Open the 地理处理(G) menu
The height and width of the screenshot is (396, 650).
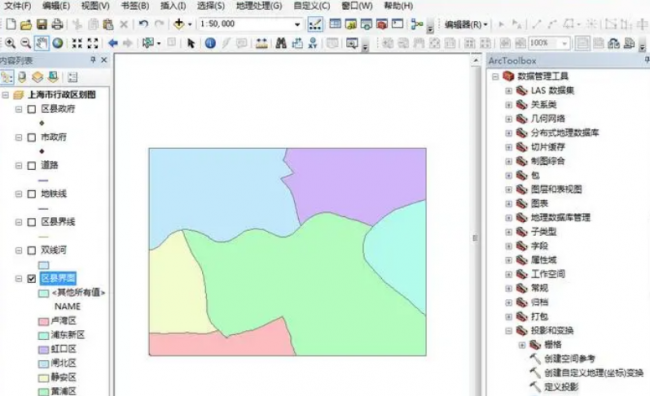pos(259,6)
